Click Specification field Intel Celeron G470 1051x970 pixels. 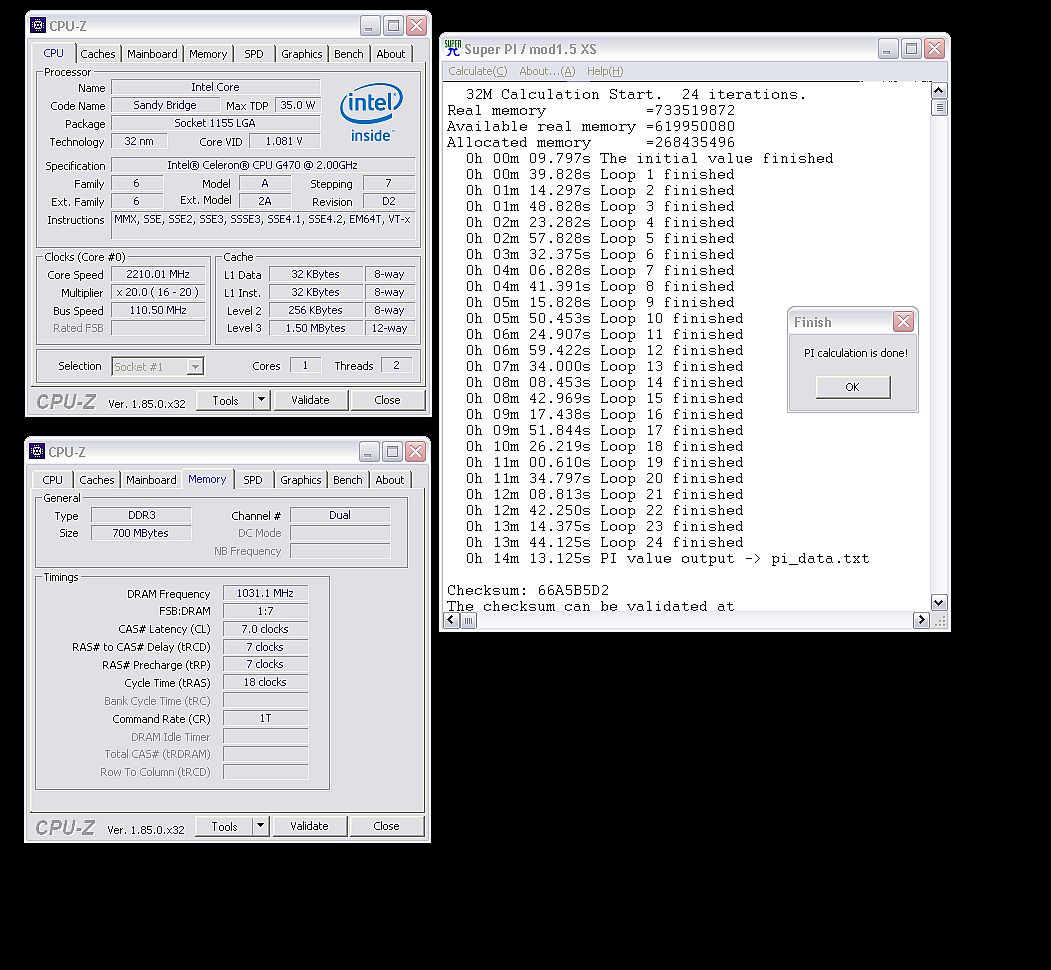(263, 165)
